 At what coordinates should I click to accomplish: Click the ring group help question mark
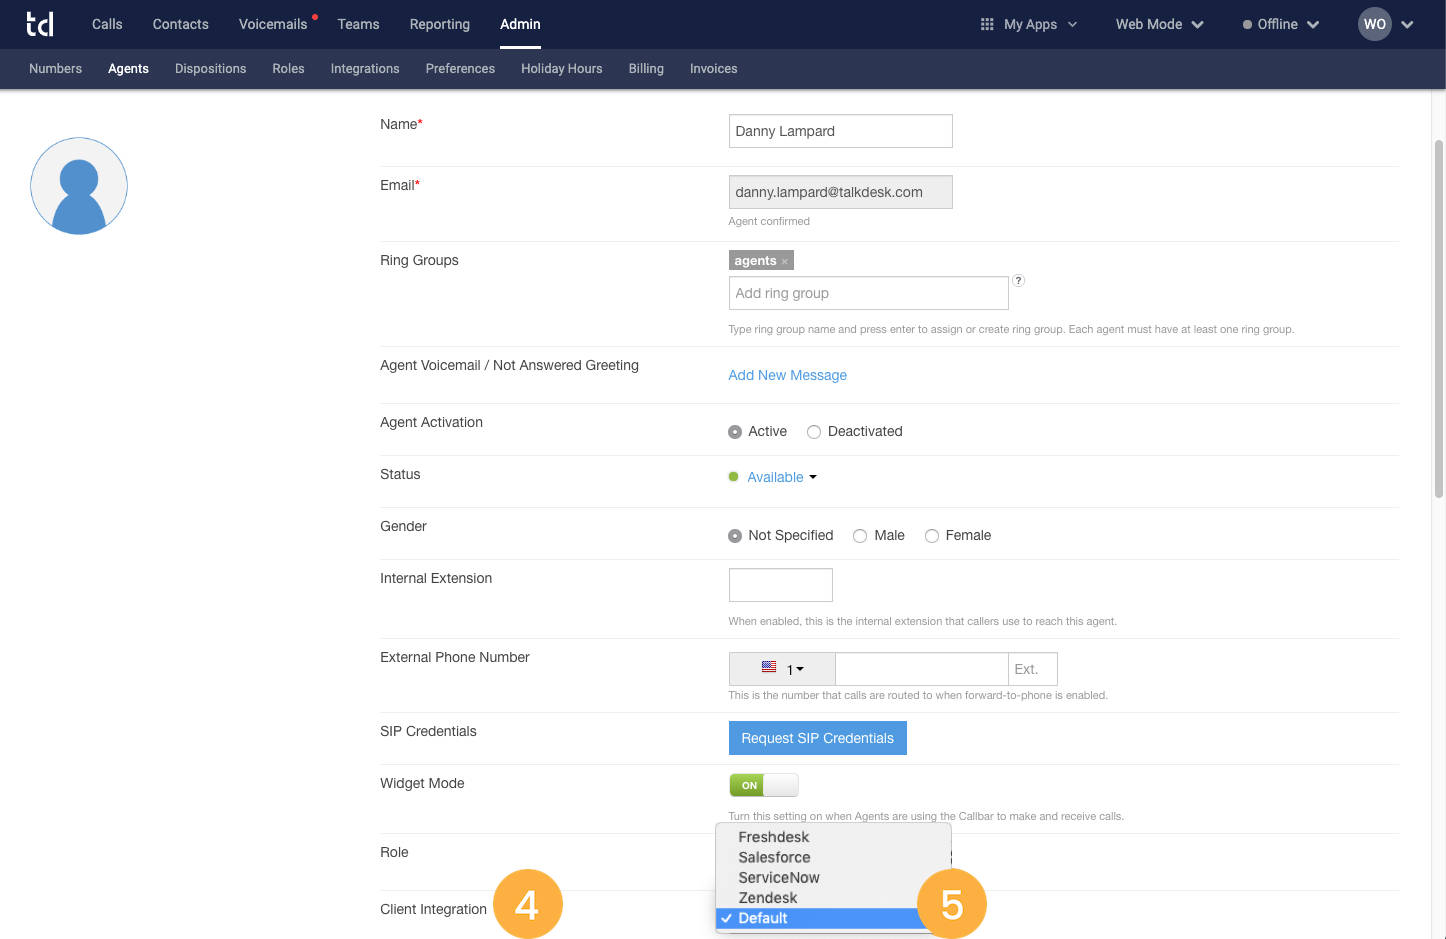1018,281
